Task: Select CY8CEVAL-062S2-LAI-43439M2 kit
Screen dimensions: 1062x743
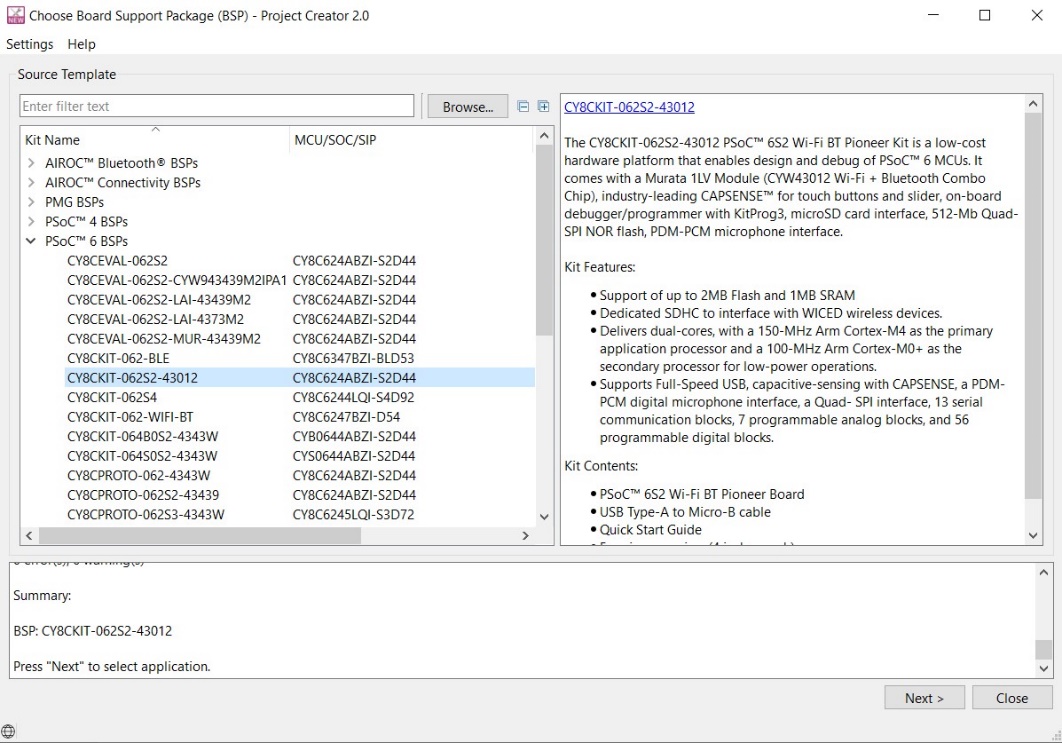Action: [x=300, y=300]
